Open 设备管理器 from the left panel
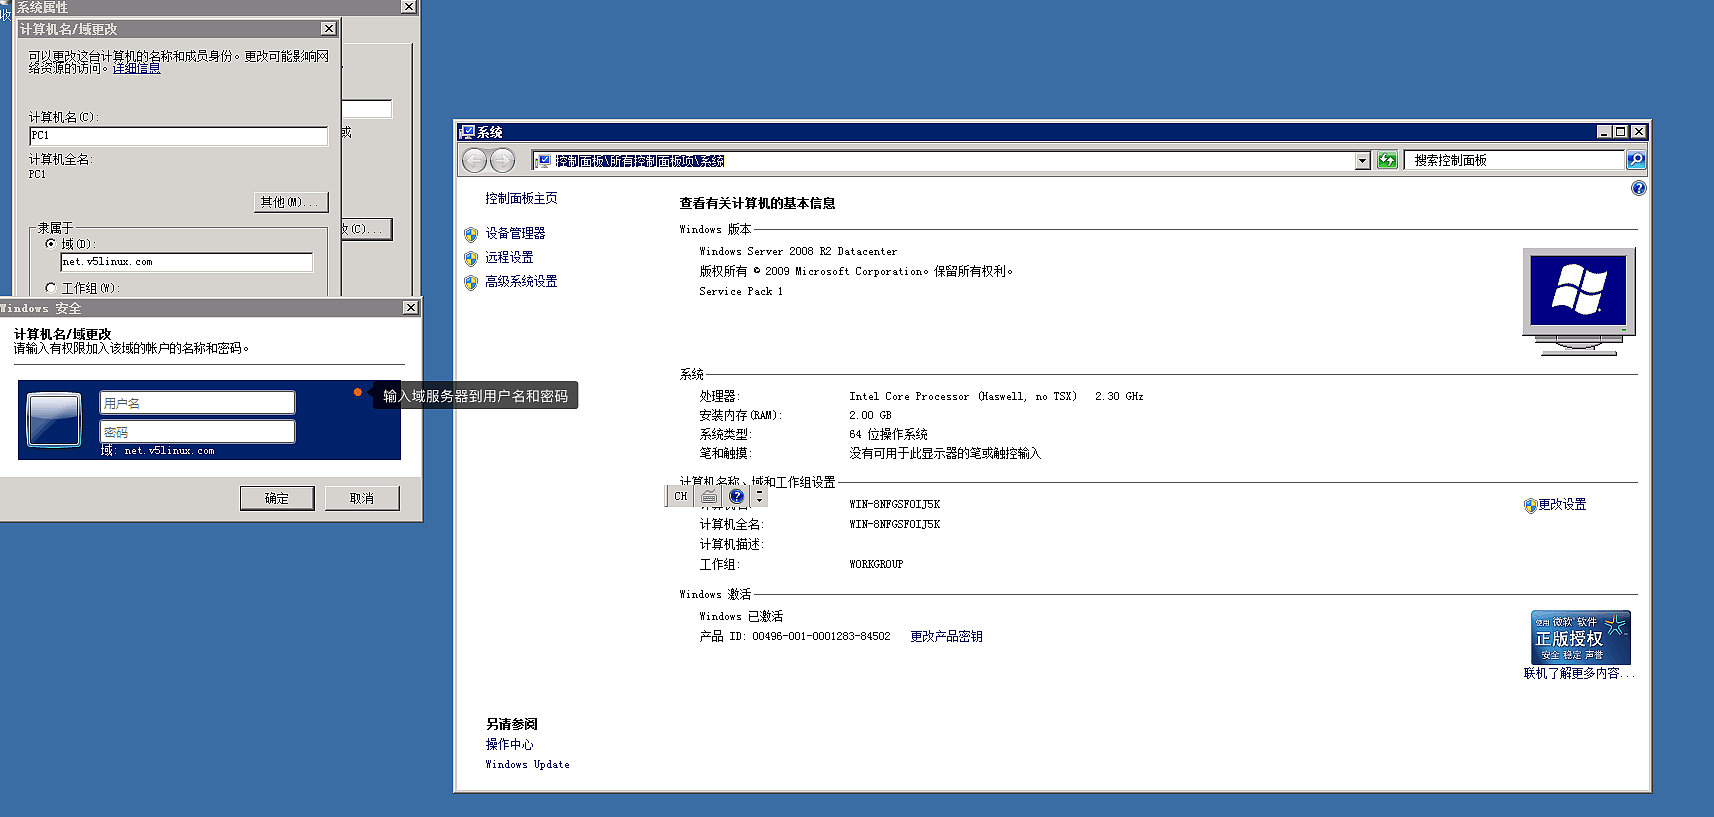The image size is (1714, 817). point(515,233)
